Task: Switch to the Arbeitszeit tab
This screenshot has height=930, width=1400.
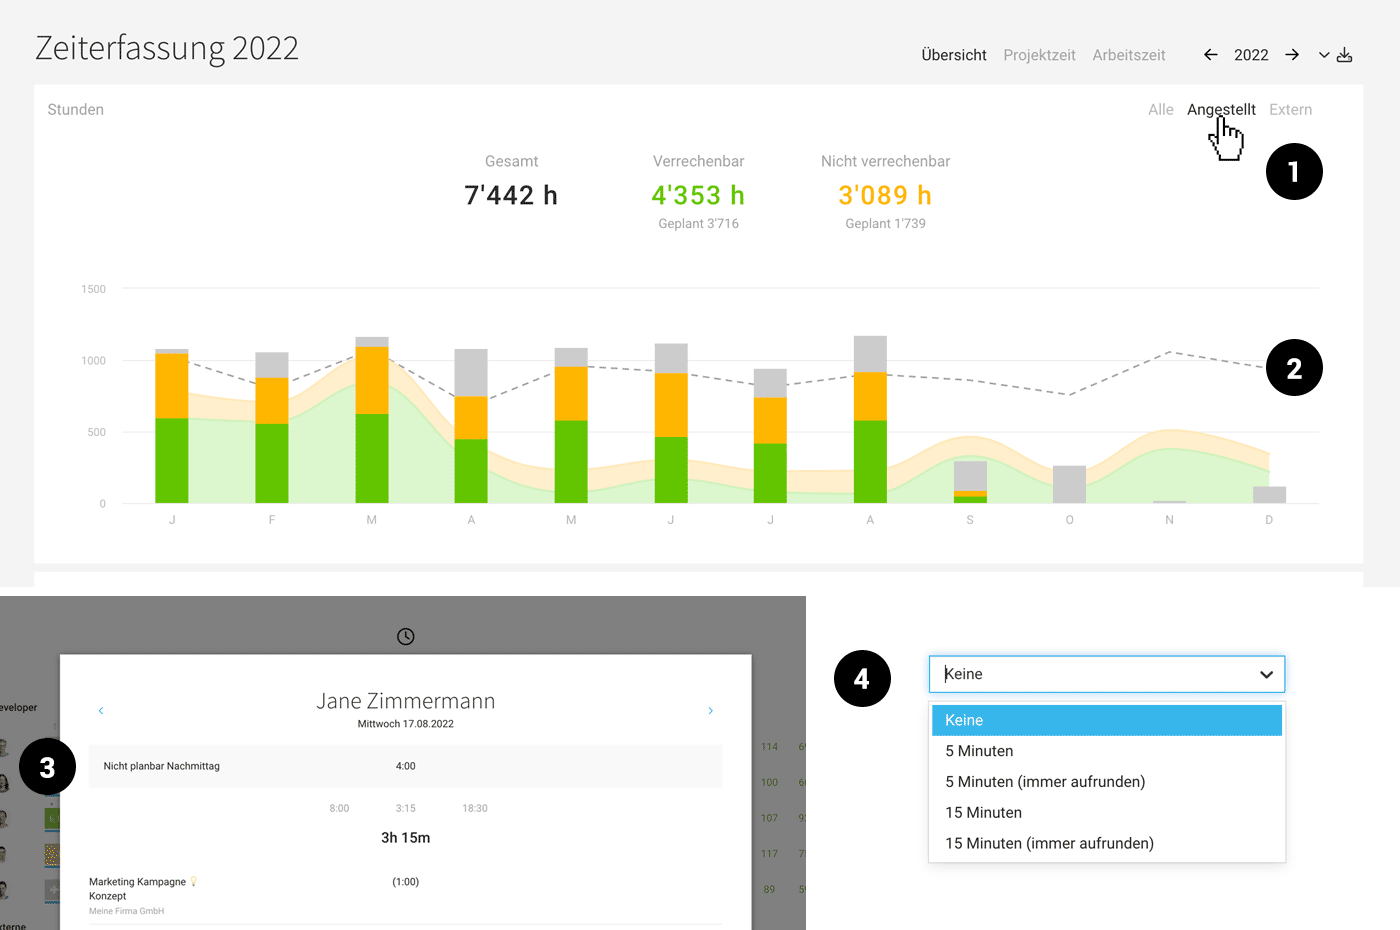Action: point(1129,55)
